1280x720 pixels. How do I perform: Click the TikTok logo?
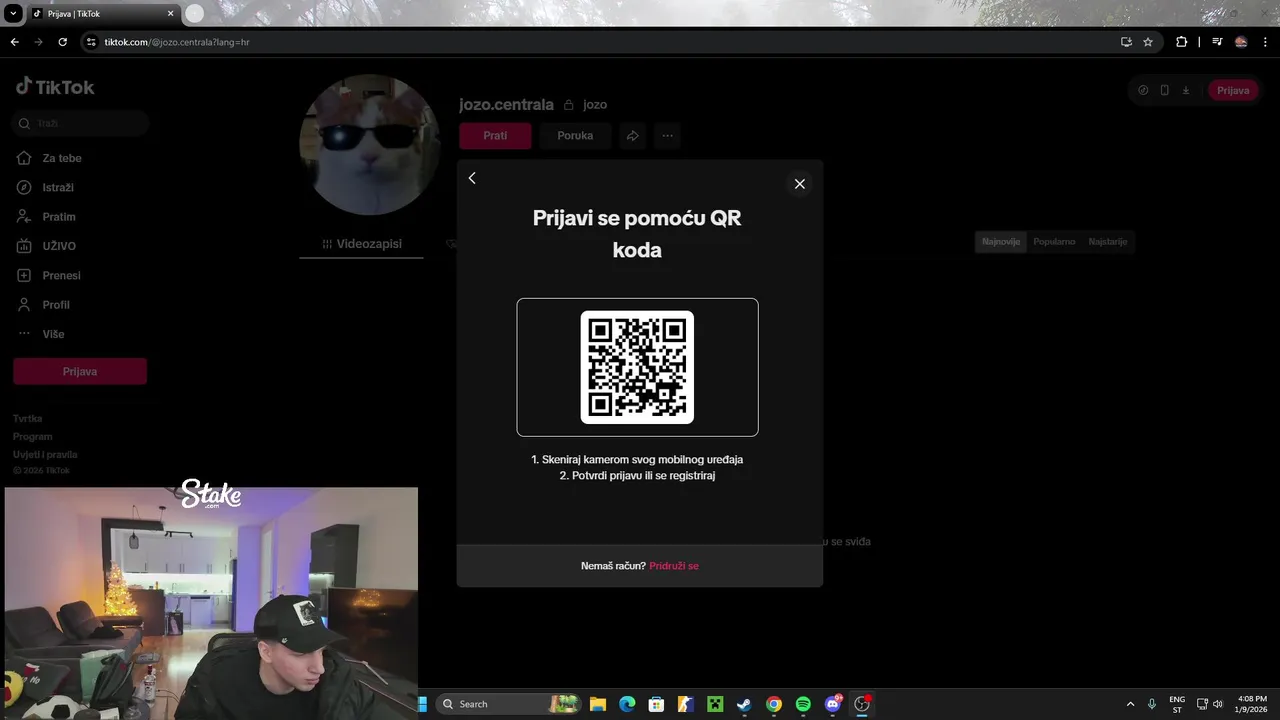pyautogui.click(x=55, y=87)
